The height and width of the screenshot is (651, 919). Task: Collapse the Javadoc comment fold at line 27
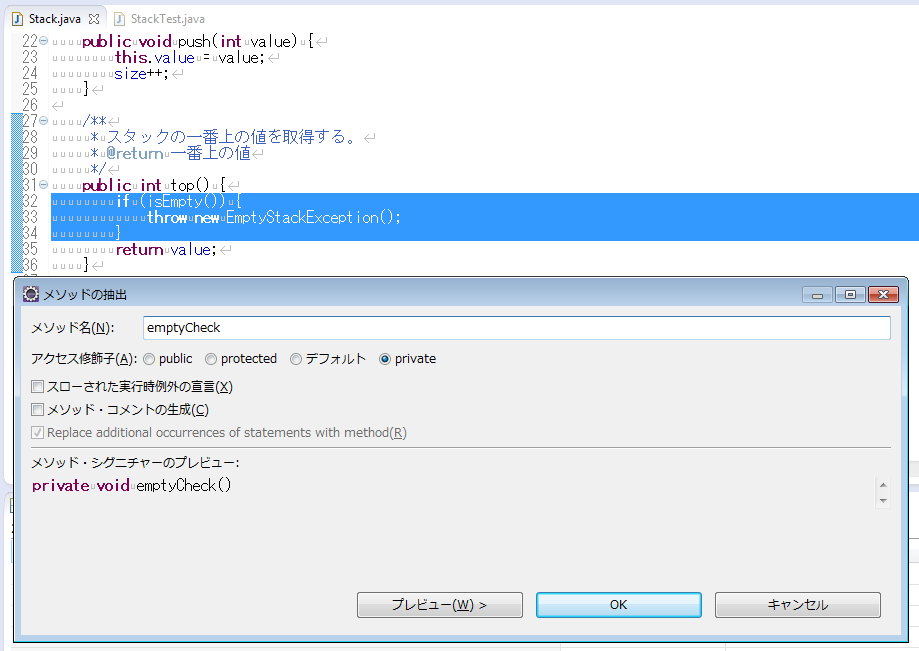click(43, 121)
